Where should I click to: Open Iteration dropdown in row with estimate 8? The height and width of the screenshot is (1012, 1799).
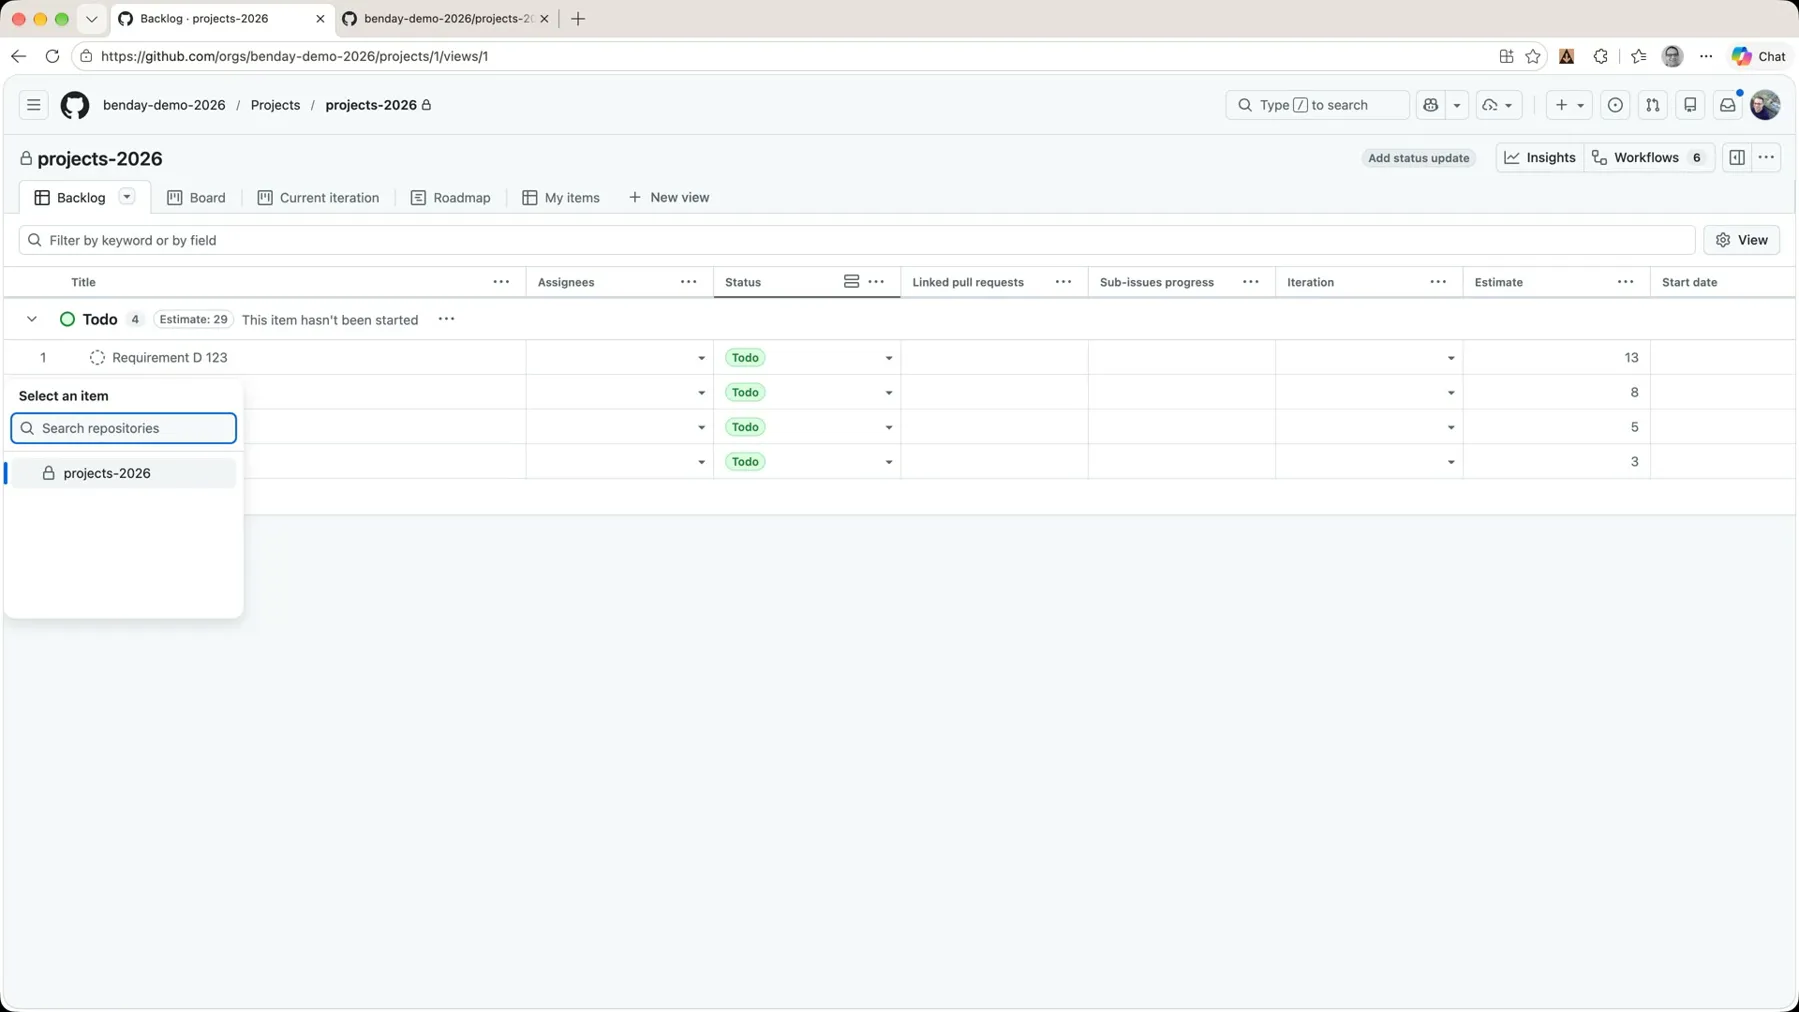click(1451, 393)
